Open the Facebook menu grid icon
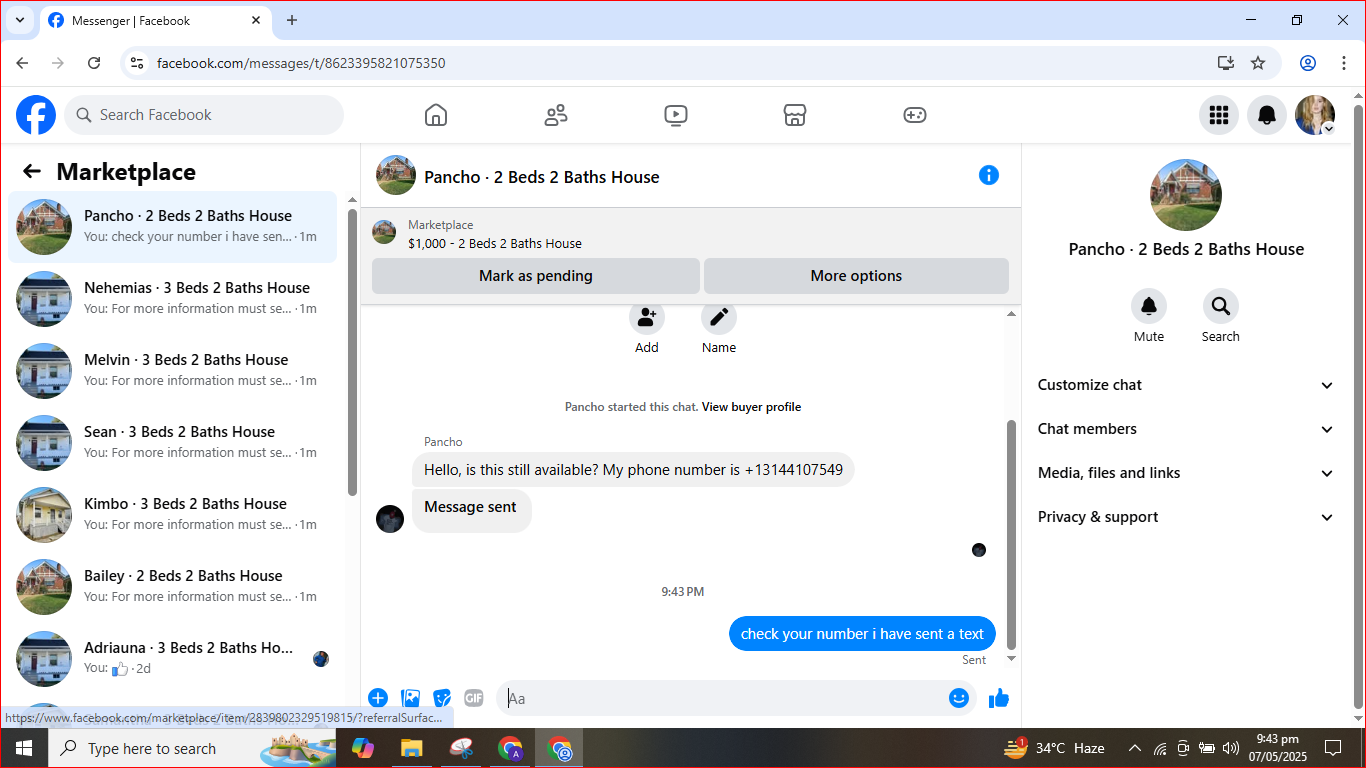 coord(1219,115)
